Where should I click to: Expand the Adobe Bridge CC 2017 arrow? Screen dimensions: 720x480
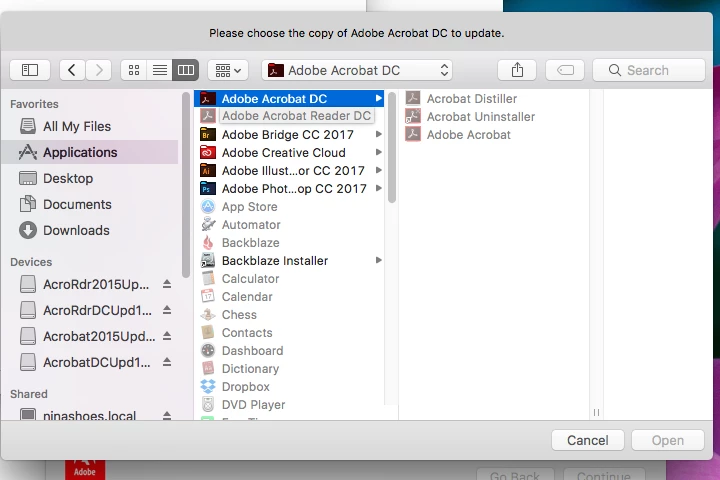pyautogui.click(x=378, y=134)
